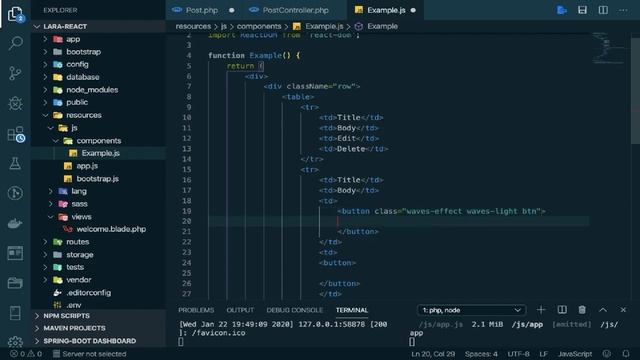Open the server-shaped icon above the gear
This screenshot has width=640, height=360.
point(16,313)
